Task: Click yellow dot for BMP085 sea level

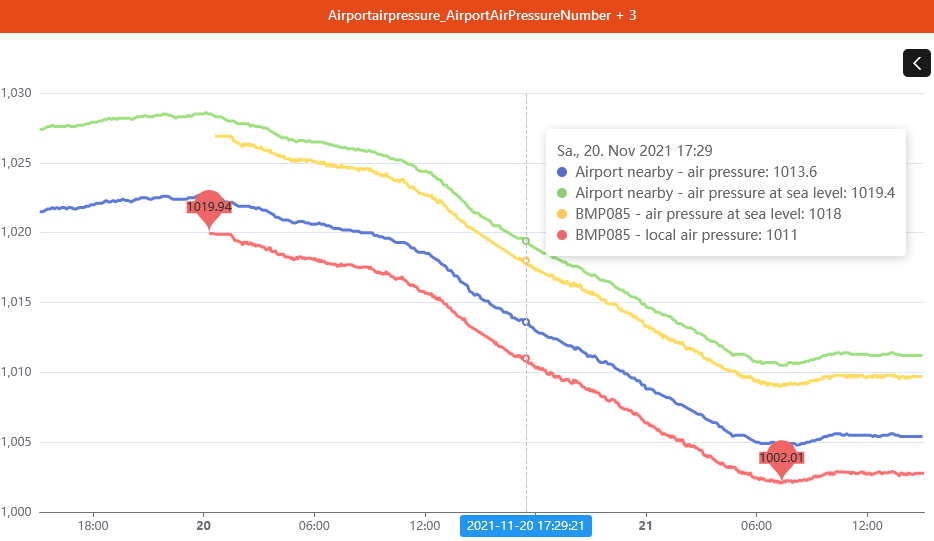Action: (x=563, y=214)
